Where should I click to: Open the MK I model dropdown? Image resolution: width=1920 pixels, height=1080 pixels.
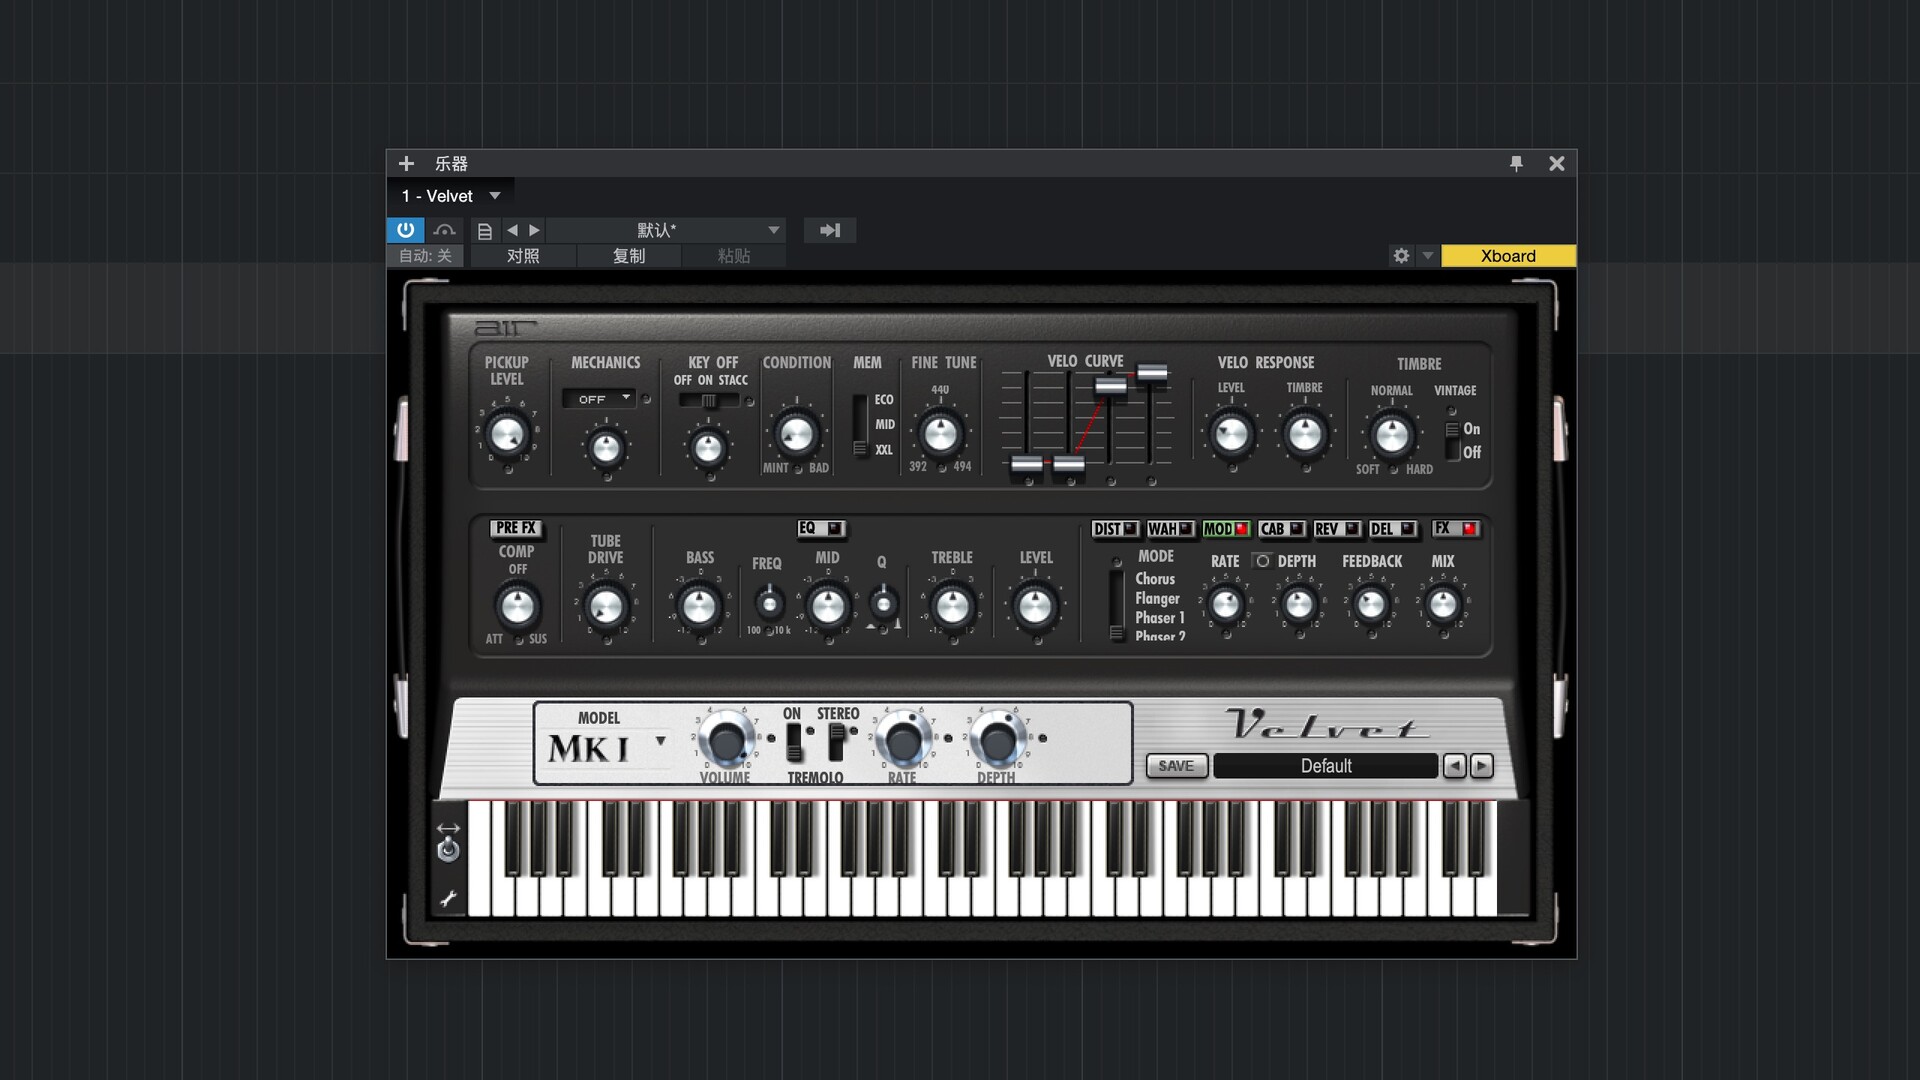660,741
